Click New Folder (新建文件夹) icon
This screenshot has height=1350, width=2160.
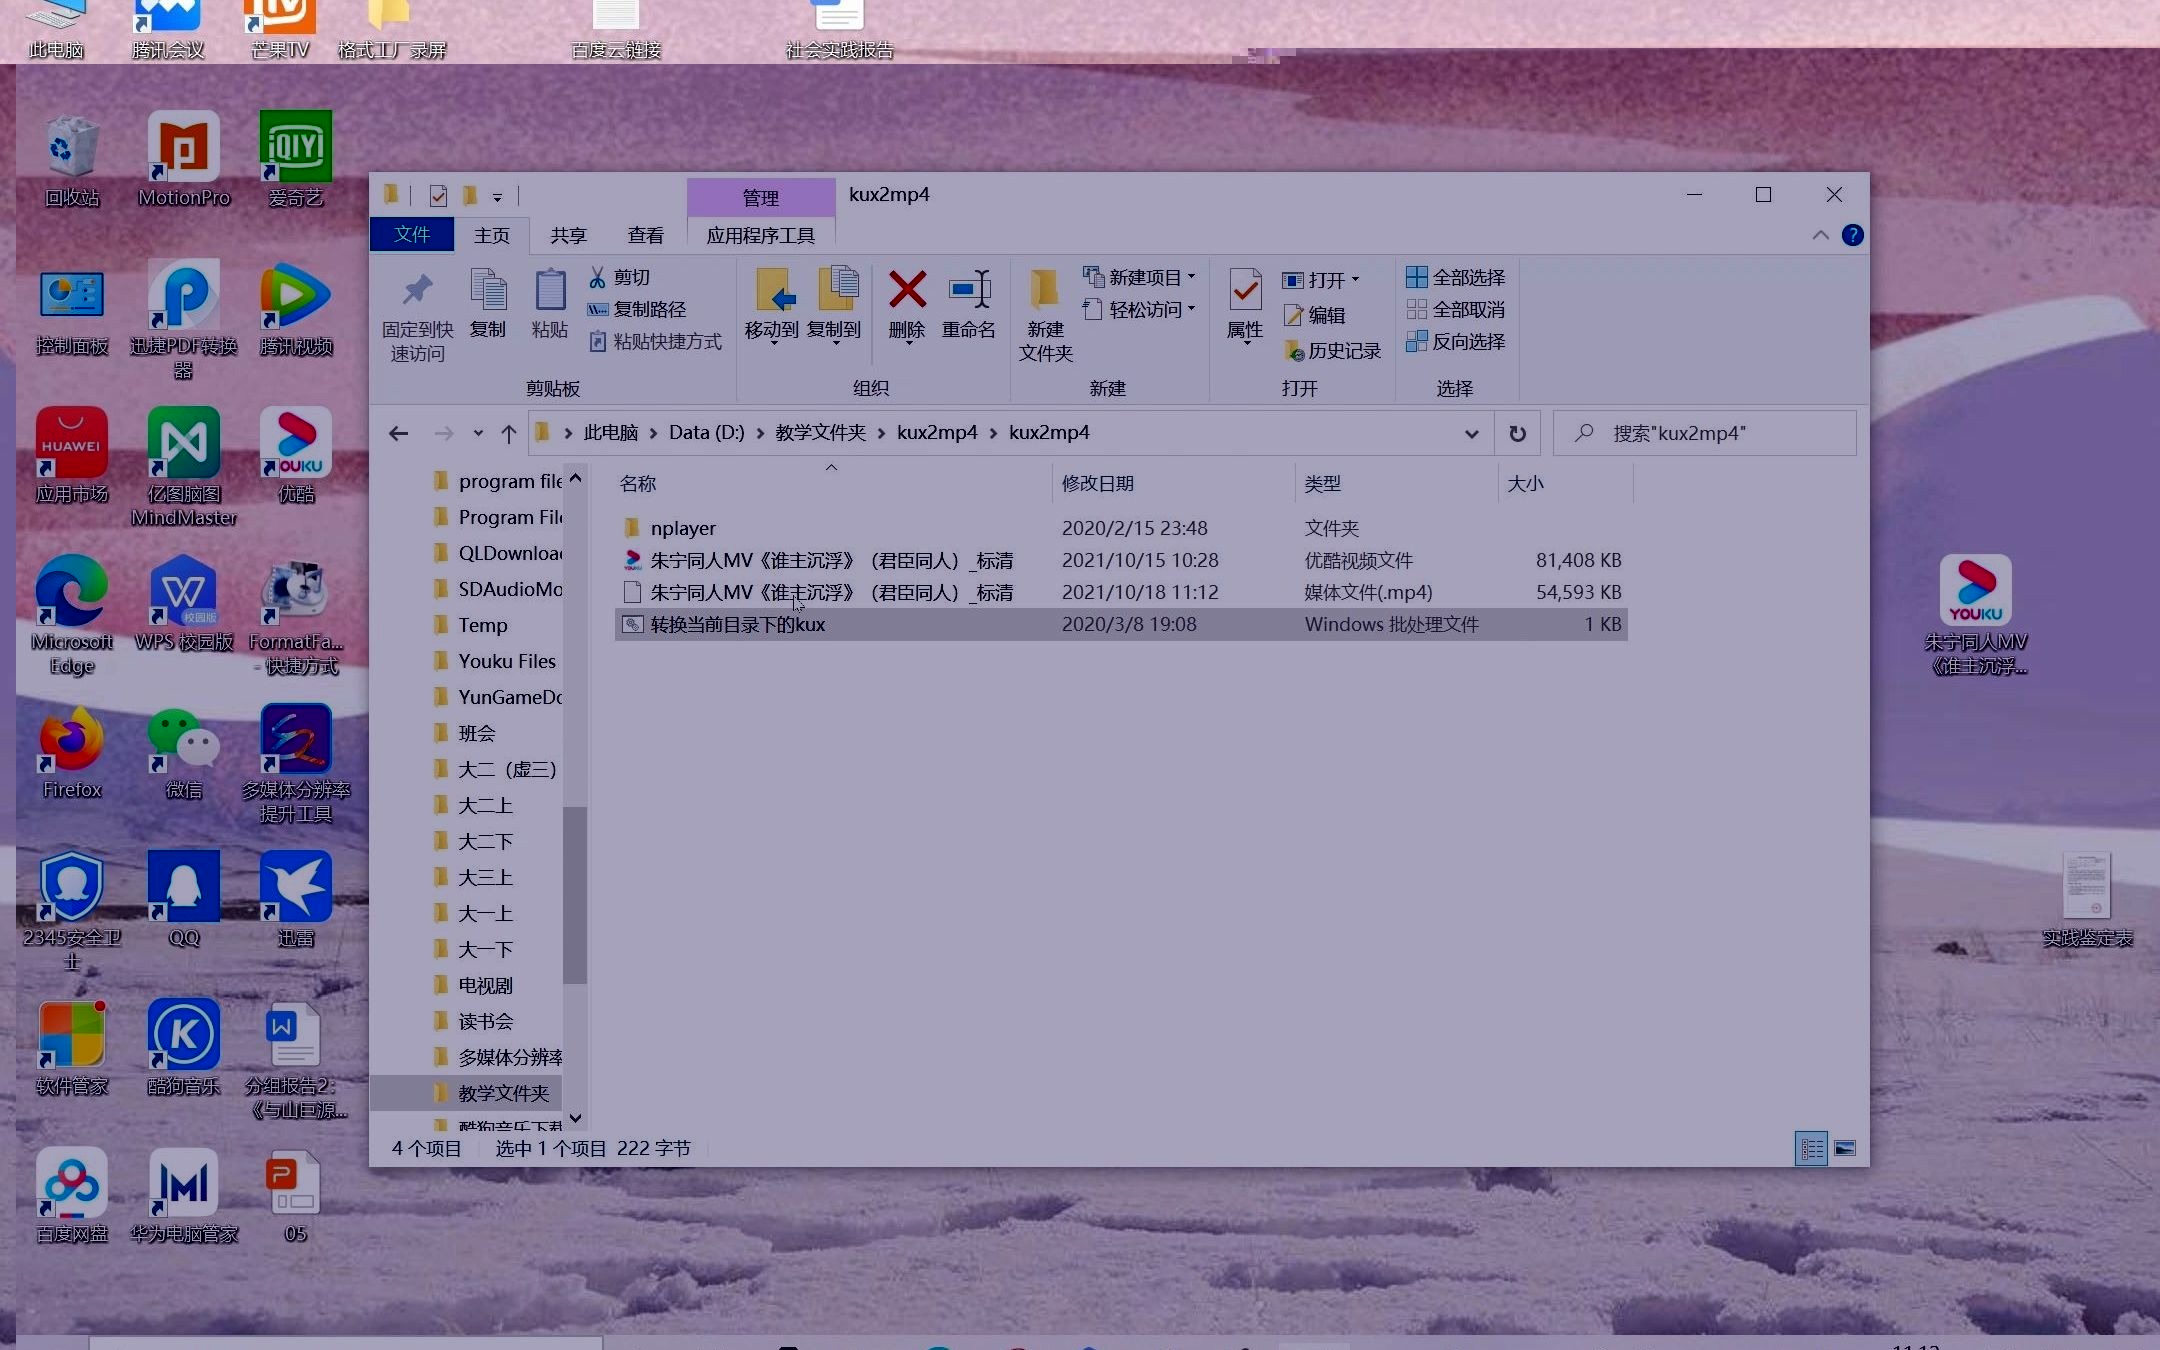pyautogui.click(x=1045, y=289)
